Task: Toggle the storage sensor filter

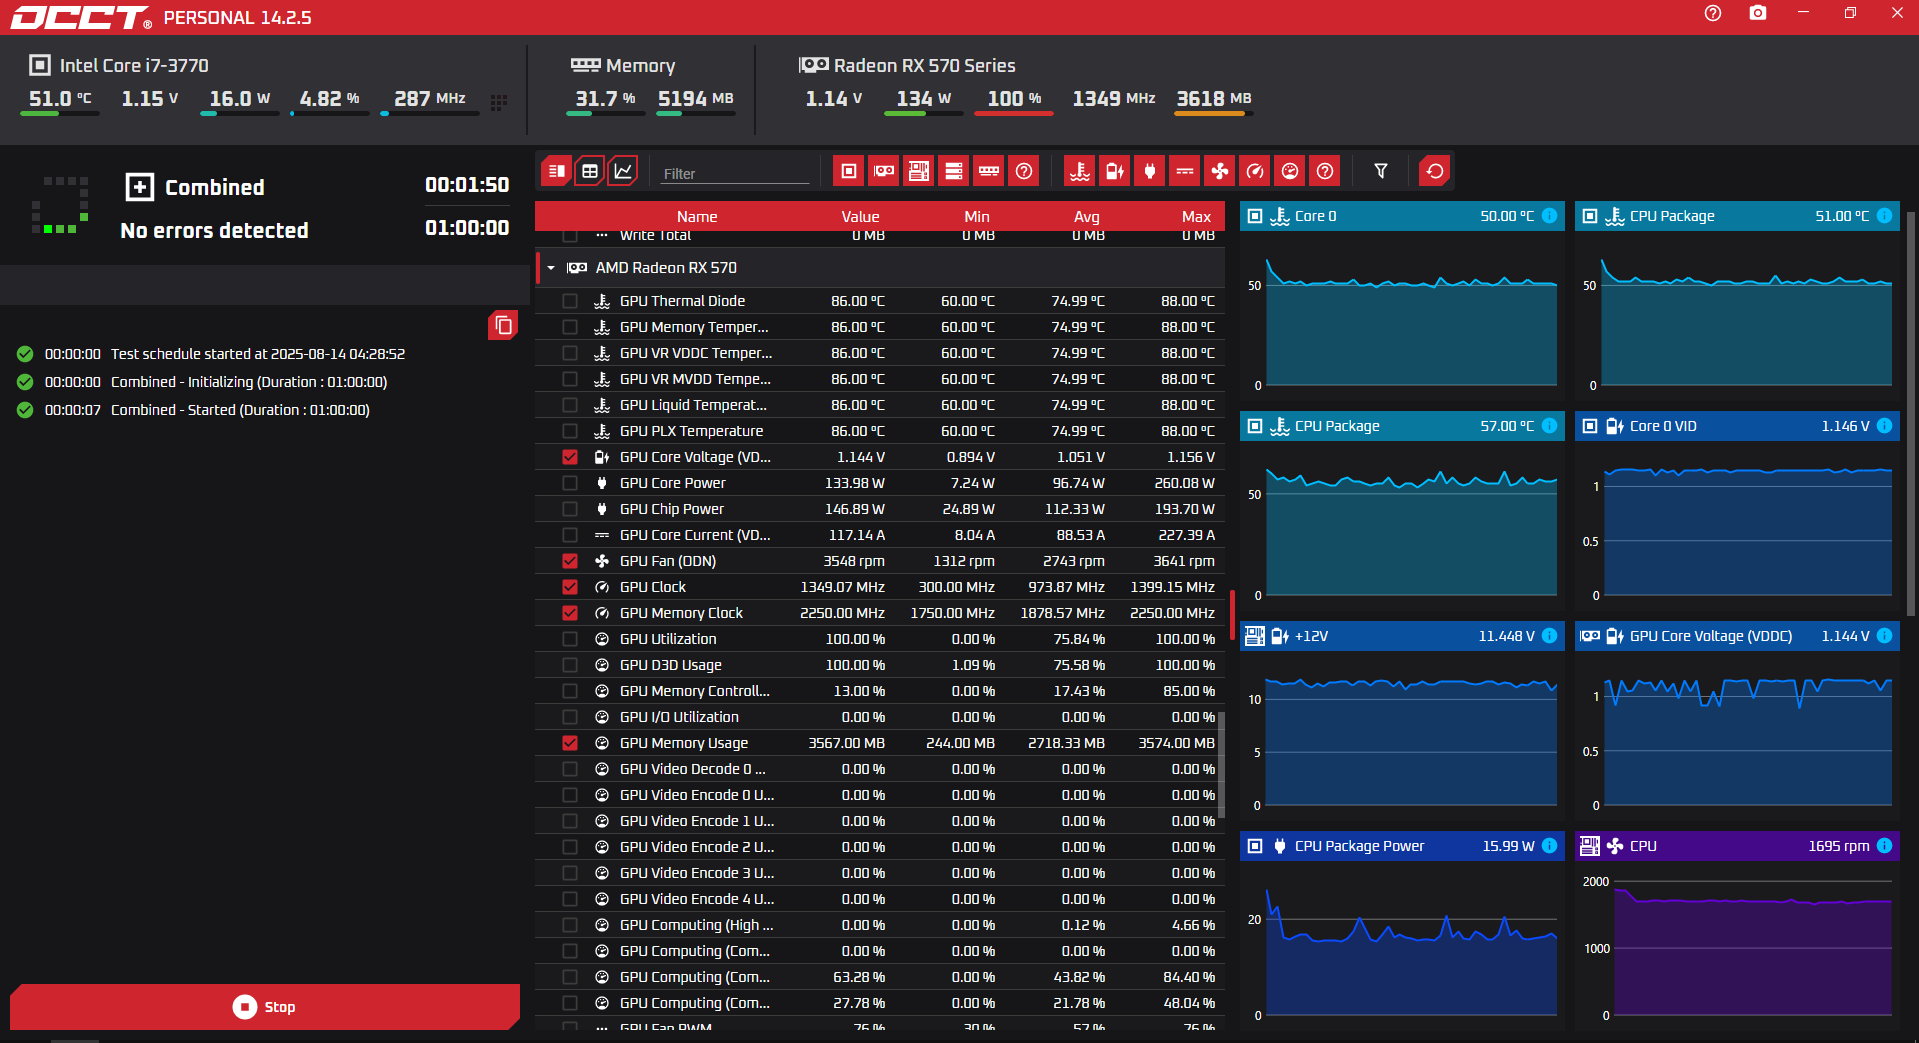Action: pos(954,171)
